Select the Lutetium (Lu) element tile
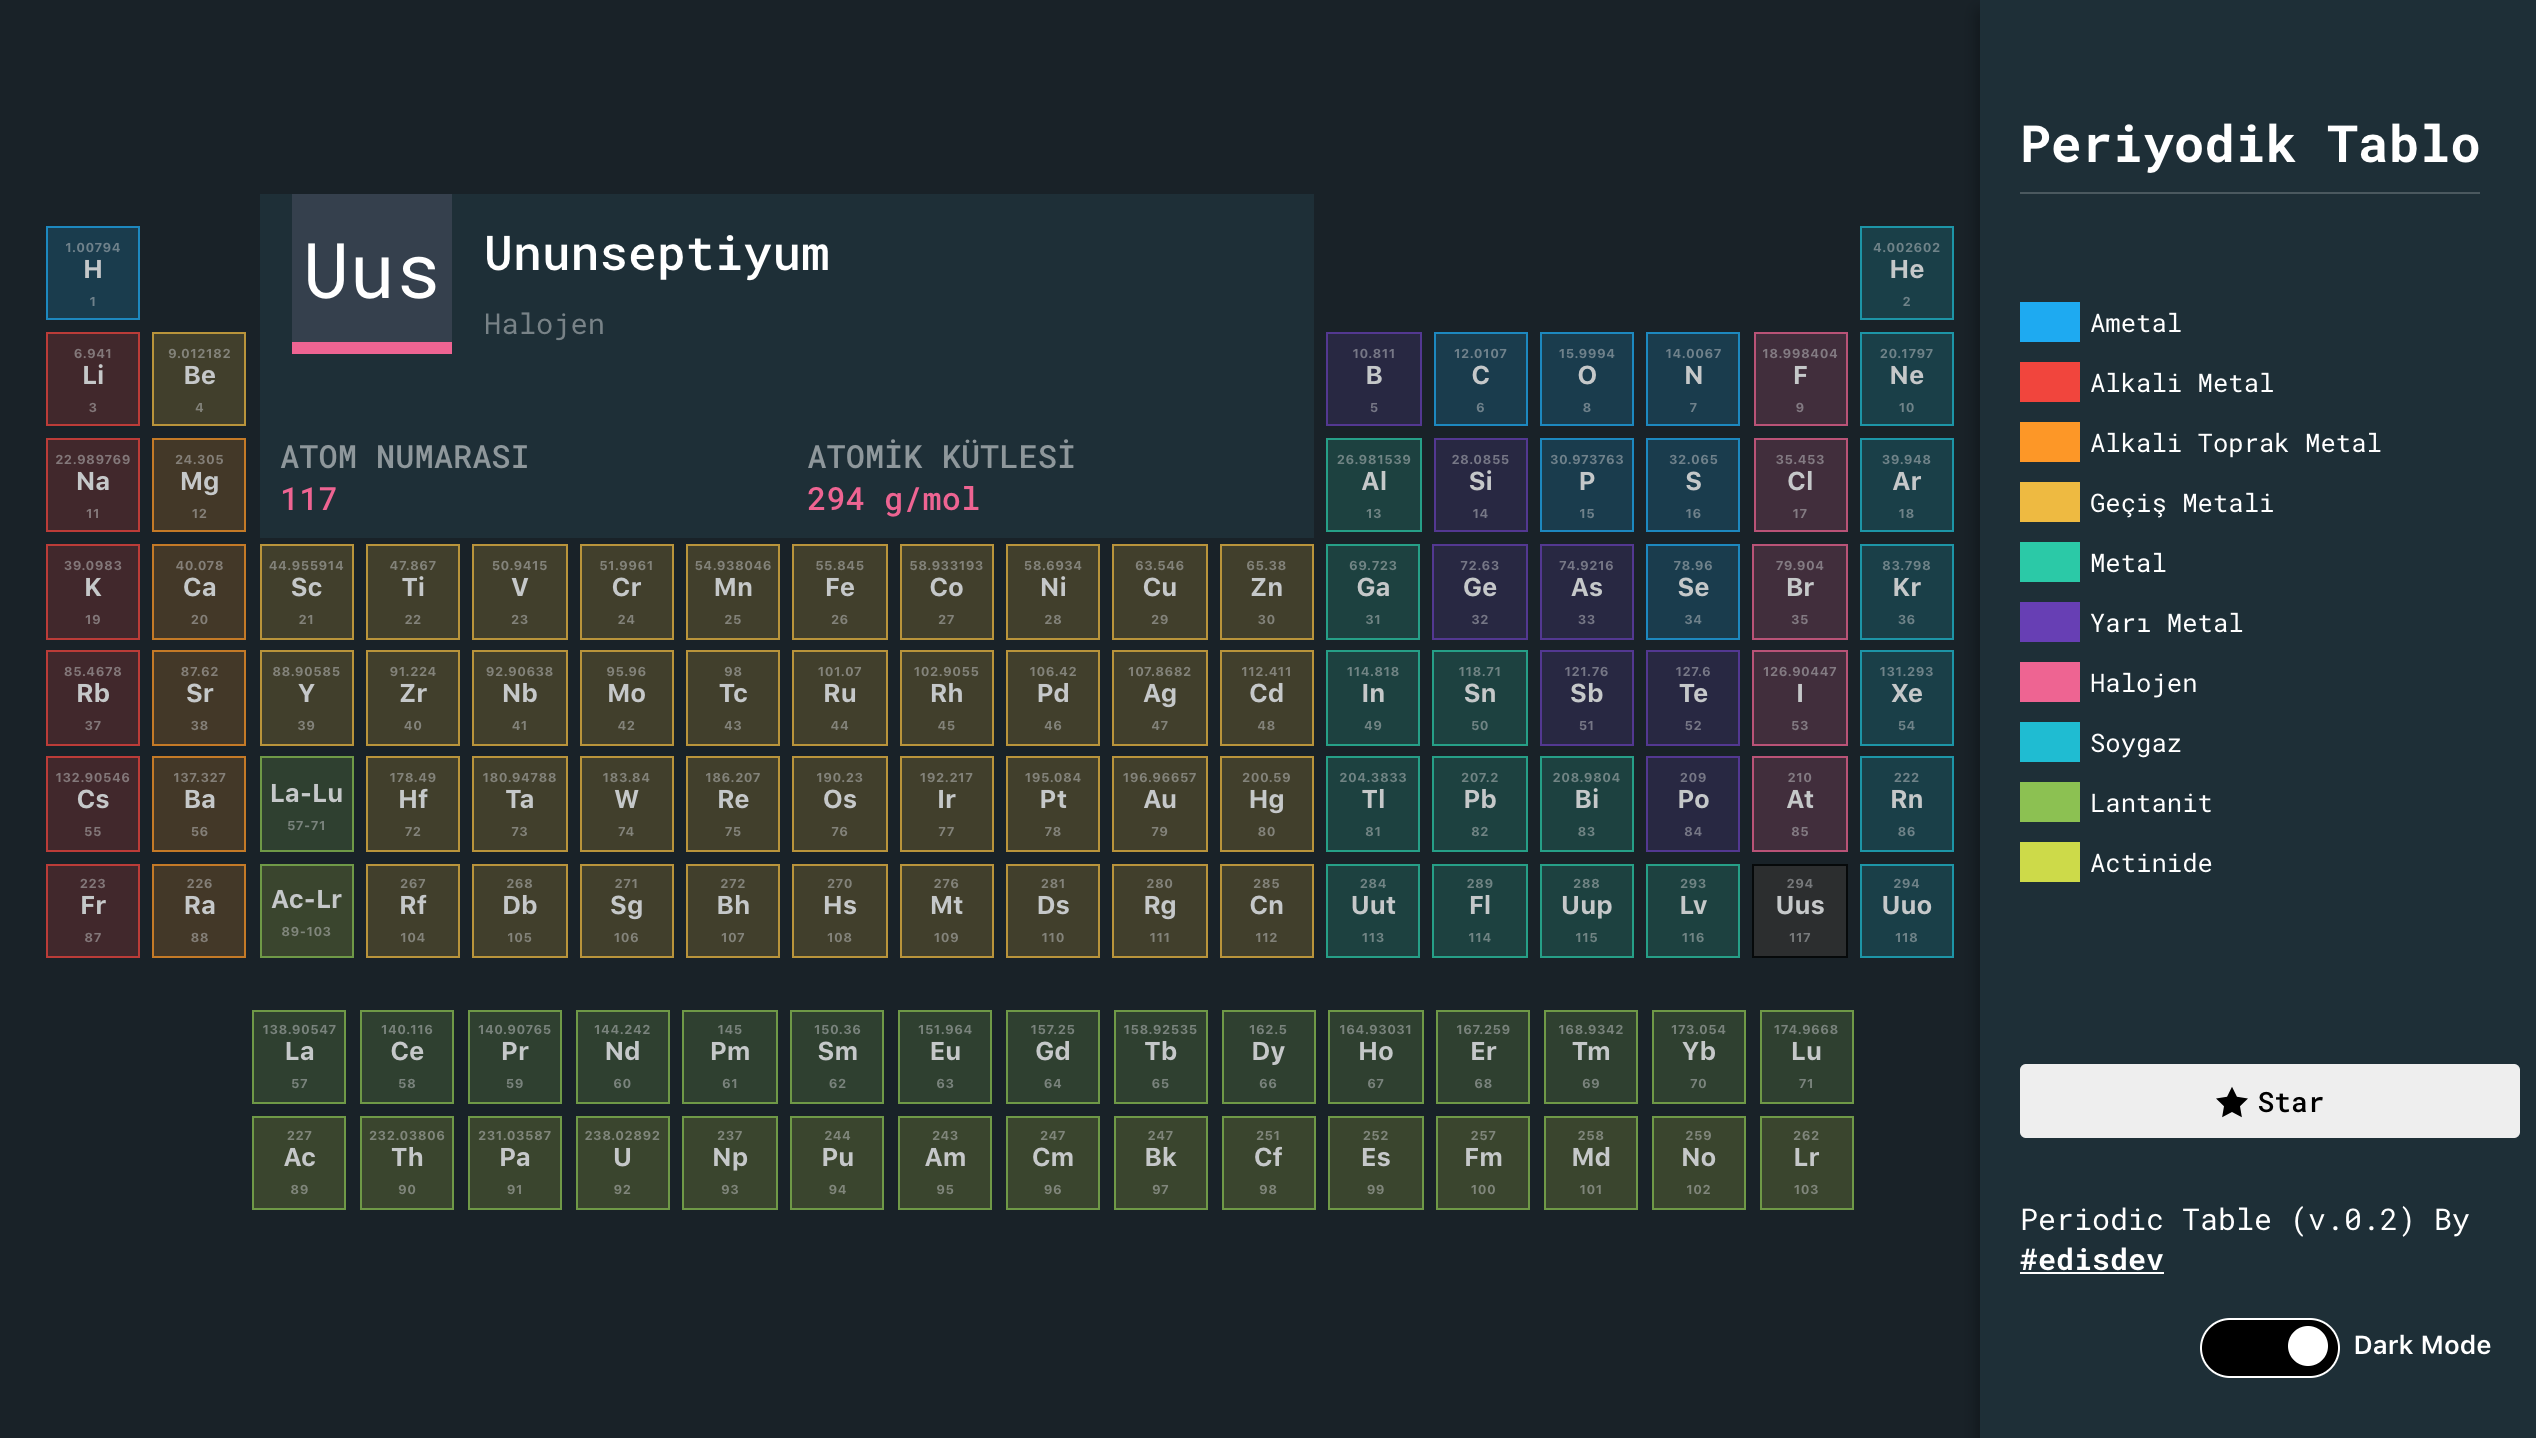The height and width of the screenshot is (1438, 2536). tap(1805, 1056)
